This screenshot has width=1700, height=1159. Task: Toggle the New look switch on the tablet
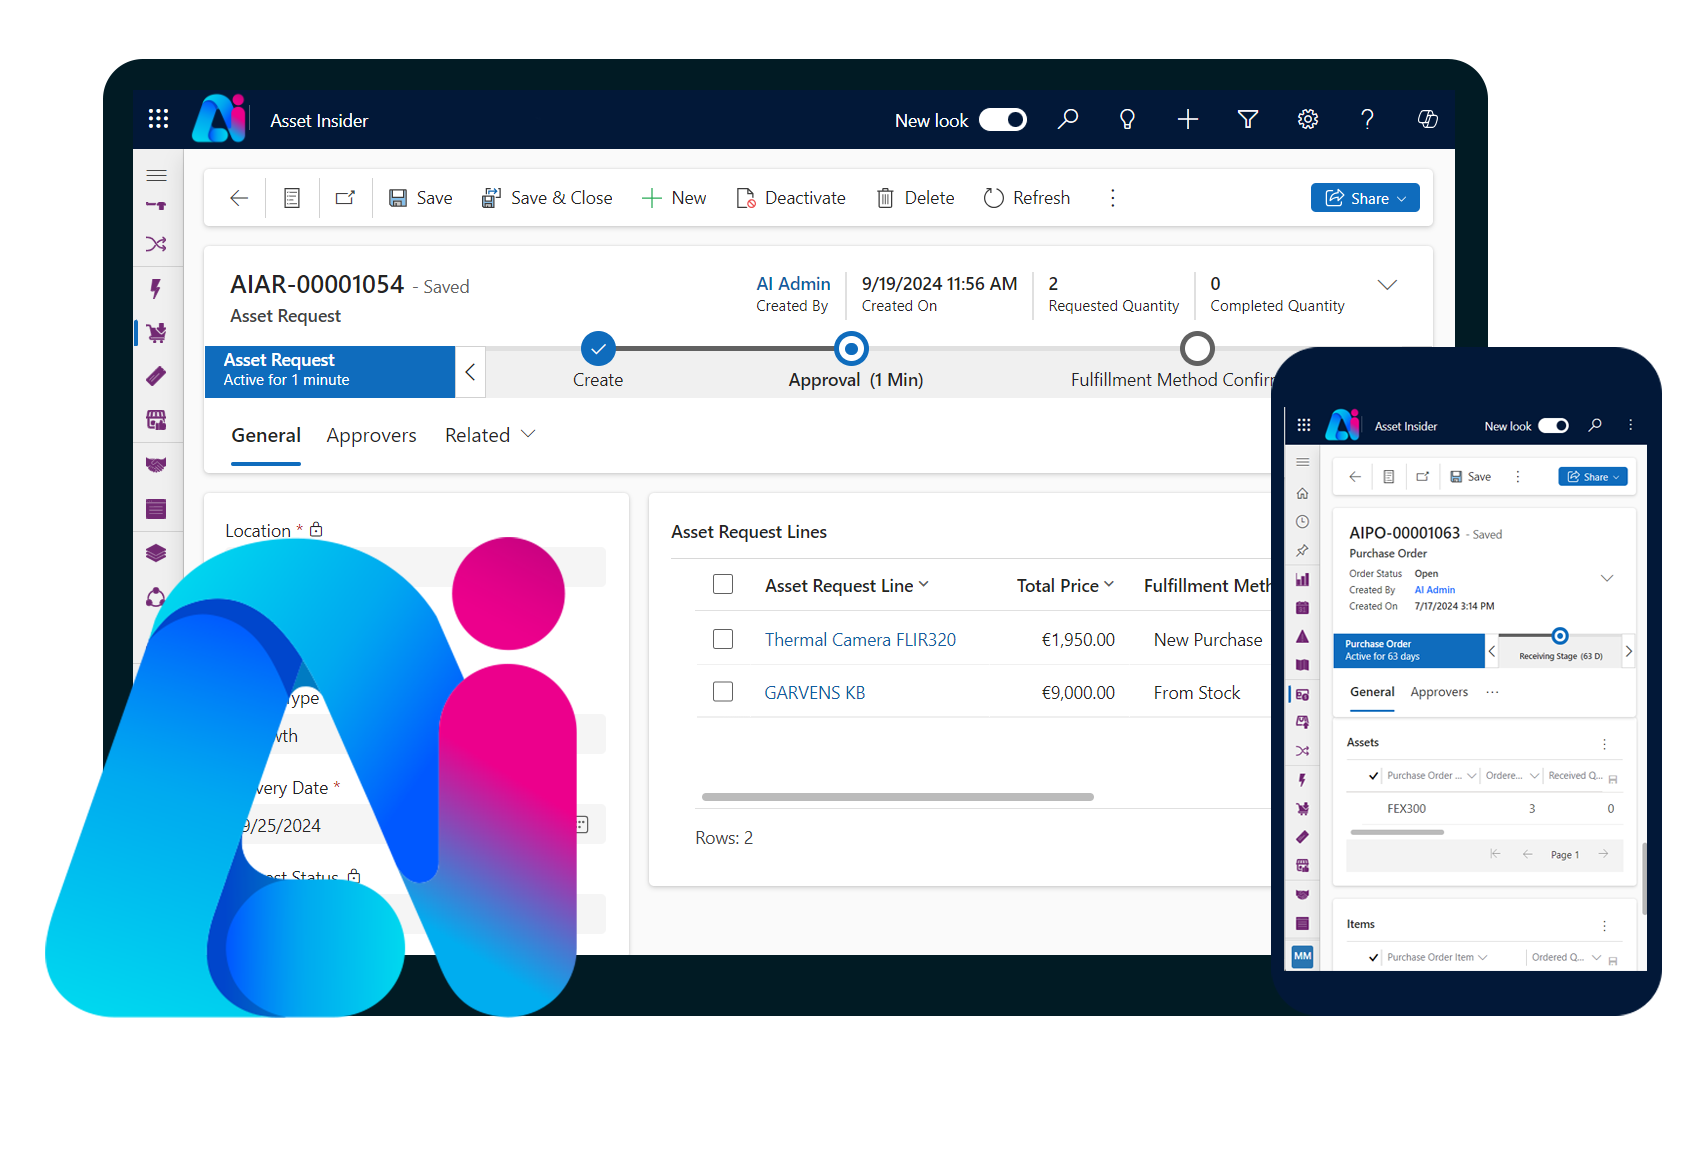[1003, 120]
